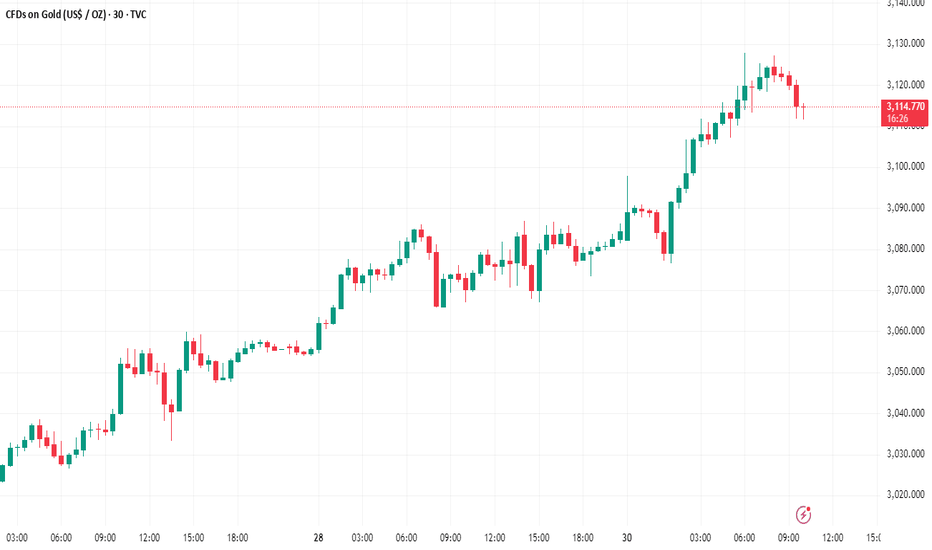Click the 3,090.000 price scale level
The width and height of the screenshot is (932, 550).
[905, 208]
